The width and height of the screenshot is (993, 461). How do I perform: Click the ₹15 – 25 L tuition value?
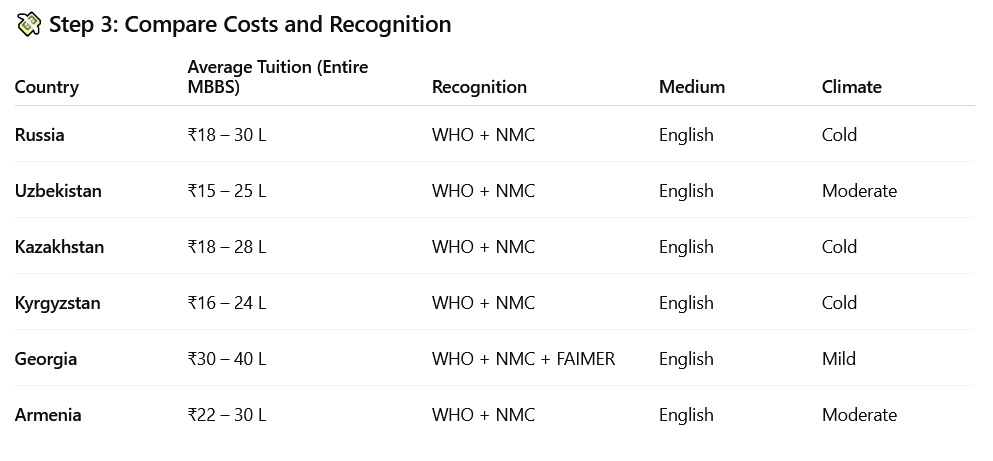227,191
